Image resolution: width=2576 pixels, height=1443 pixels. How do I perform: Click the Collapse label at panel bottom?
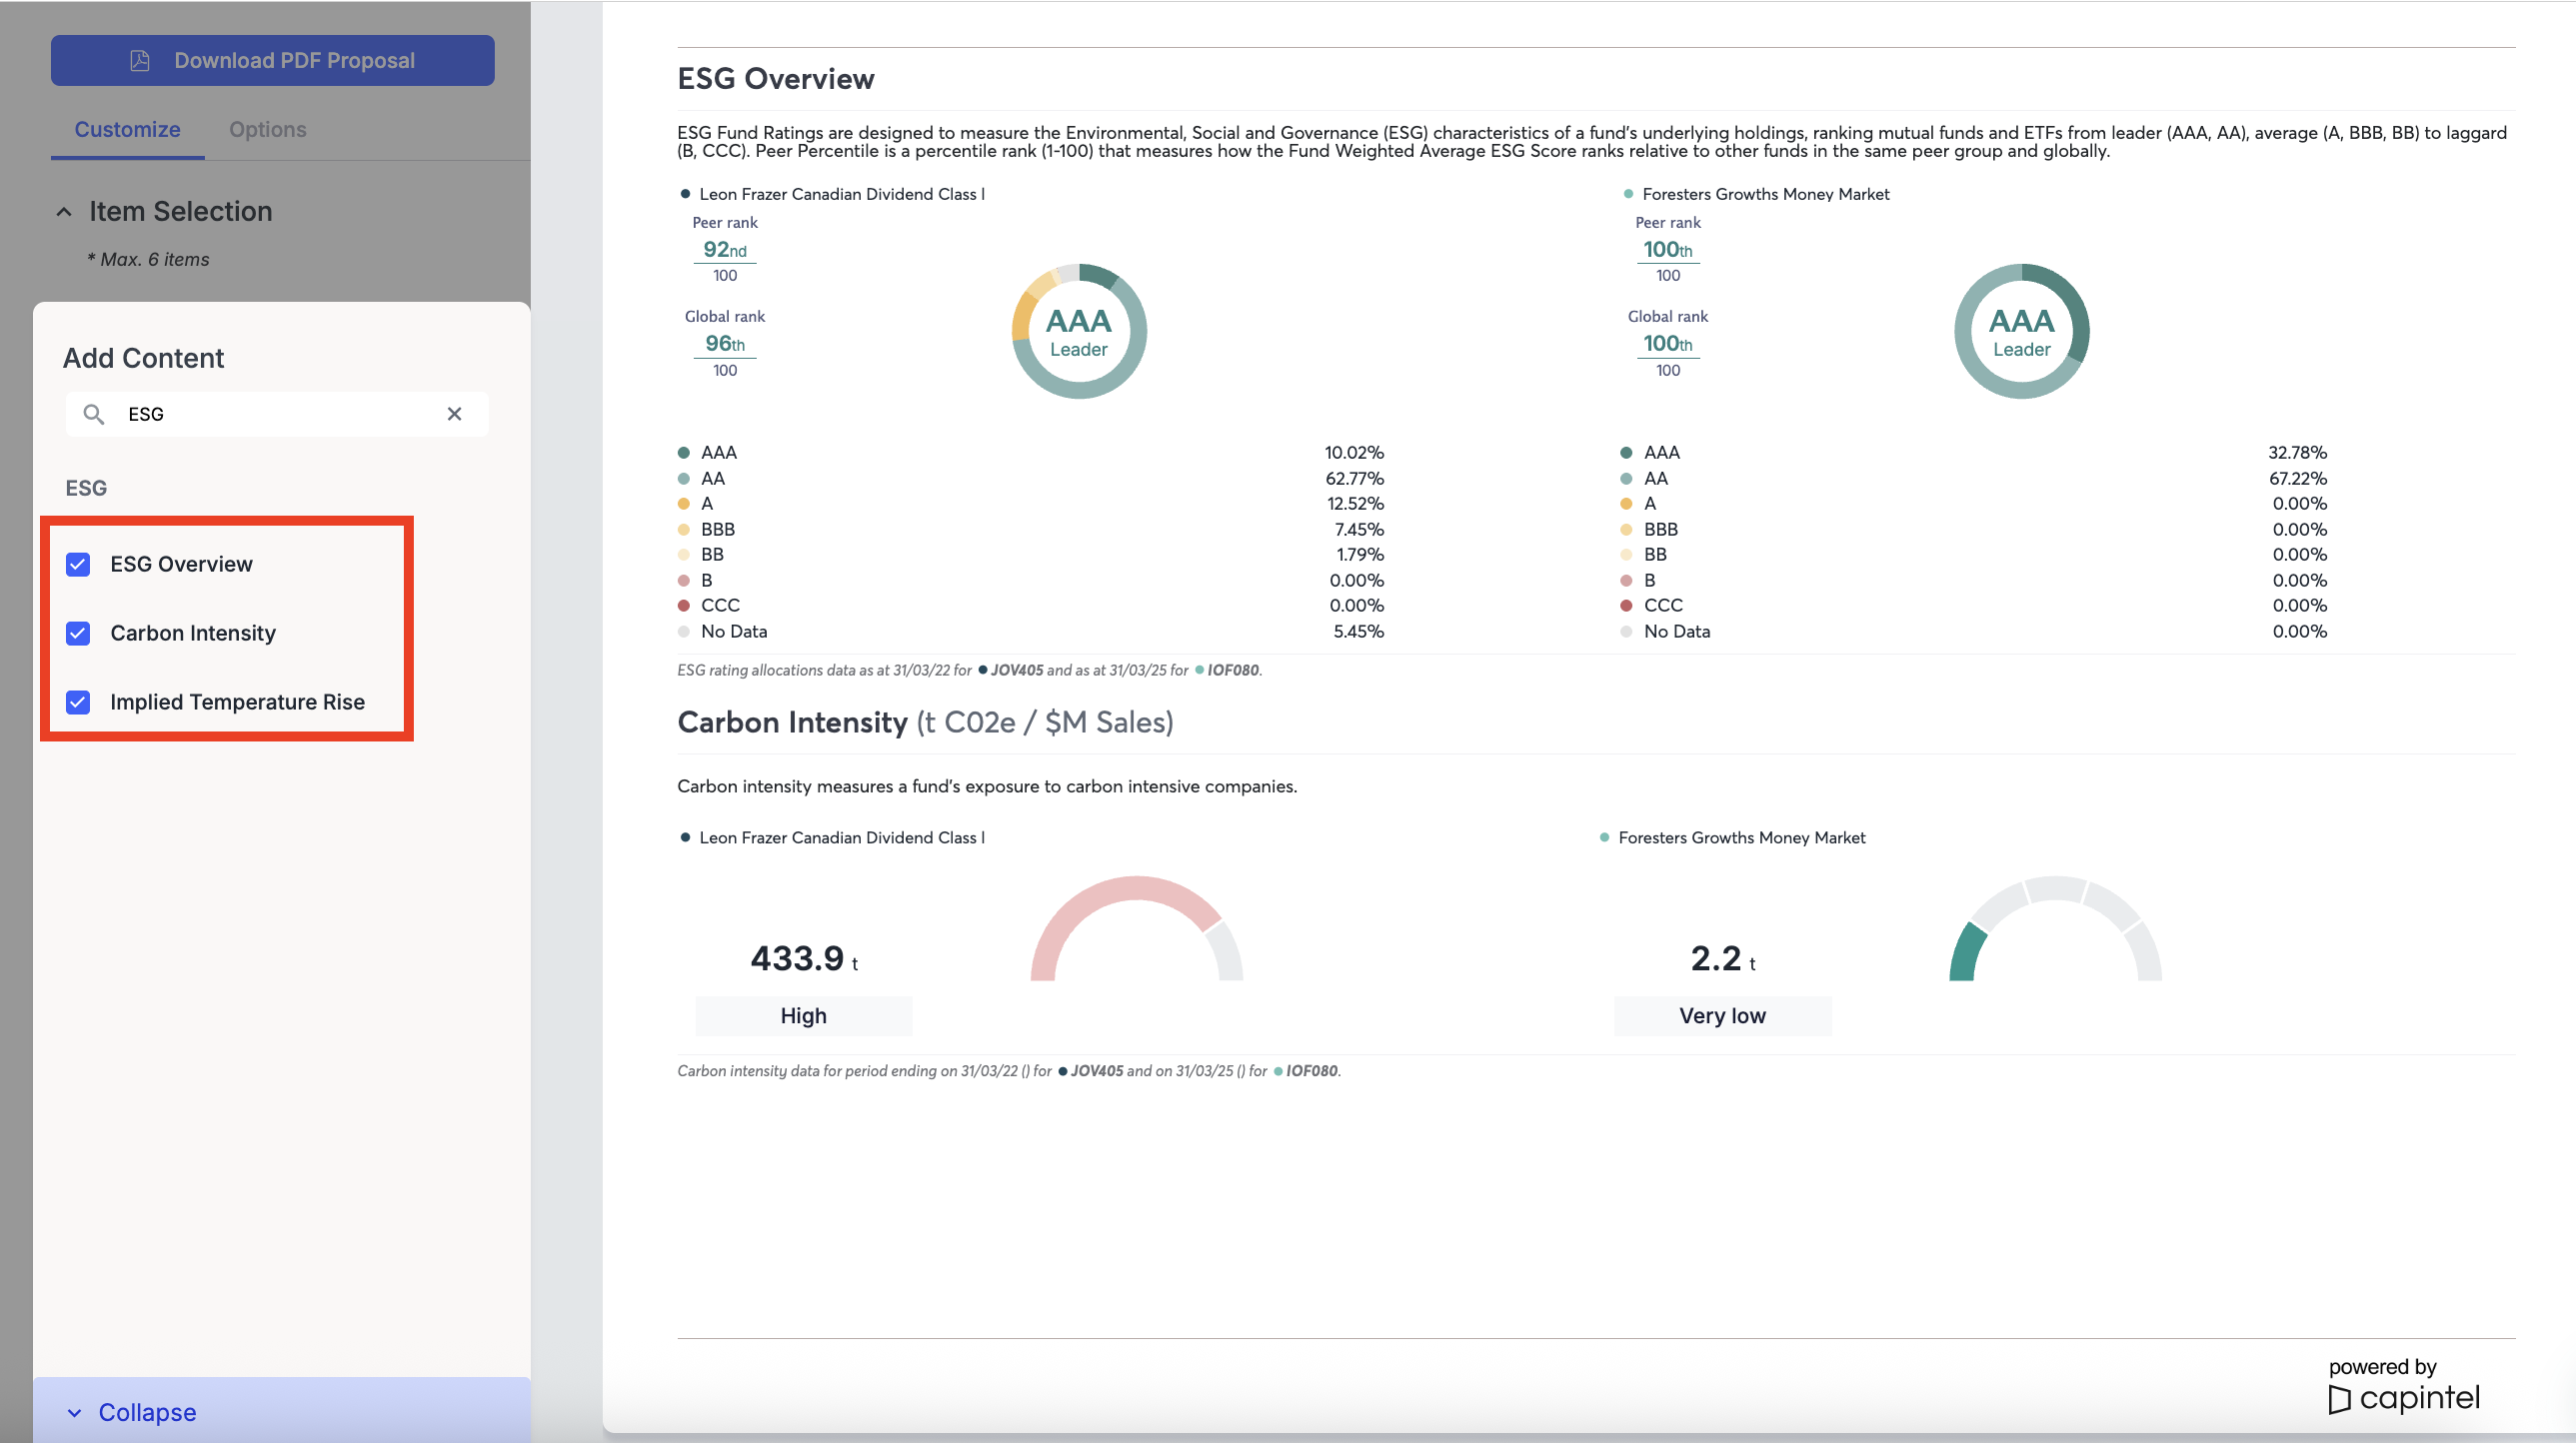[147, 1412]
